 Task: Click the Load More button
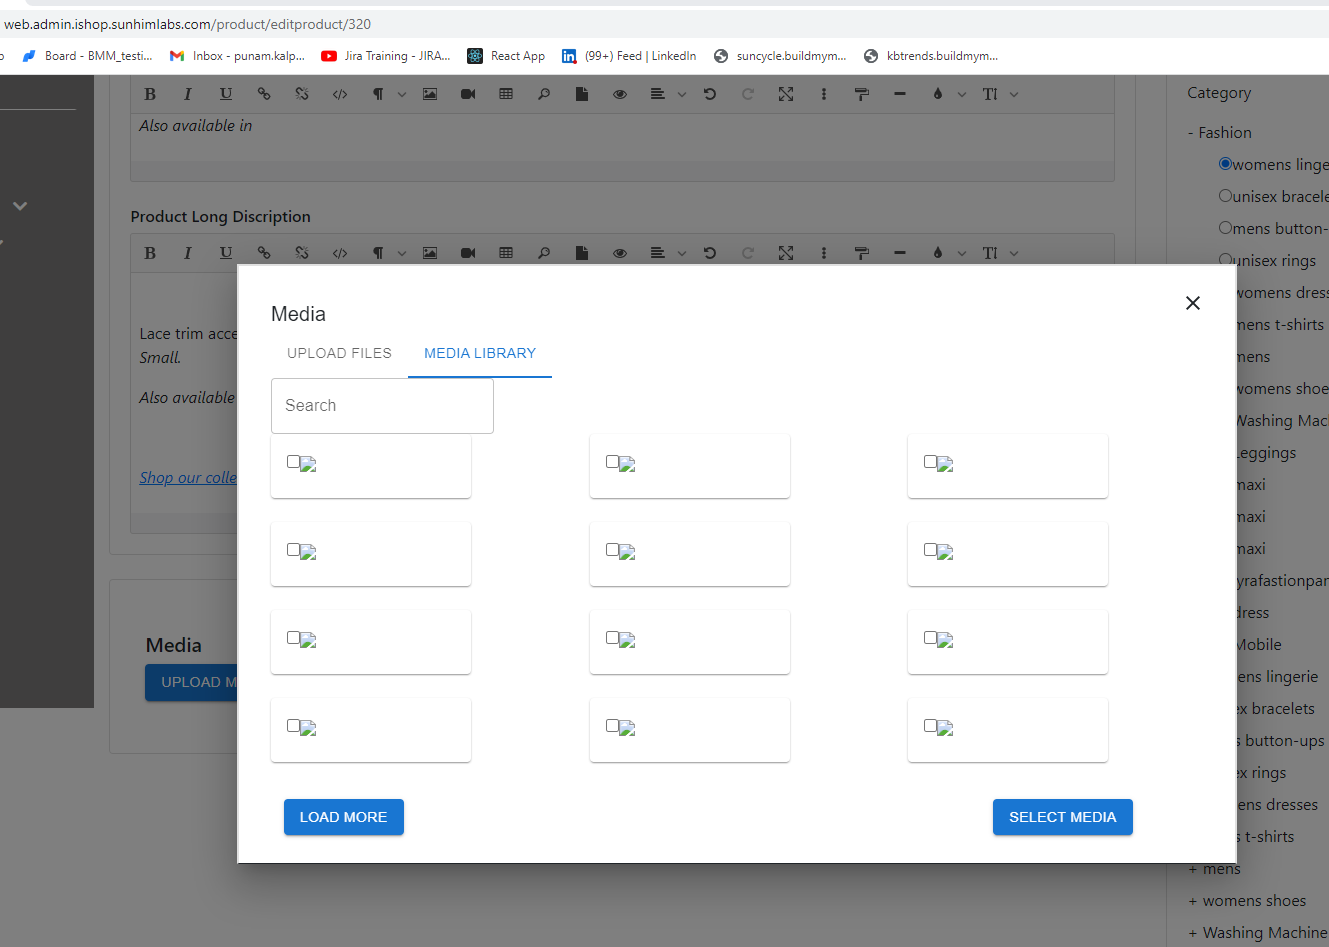point(343,817)
